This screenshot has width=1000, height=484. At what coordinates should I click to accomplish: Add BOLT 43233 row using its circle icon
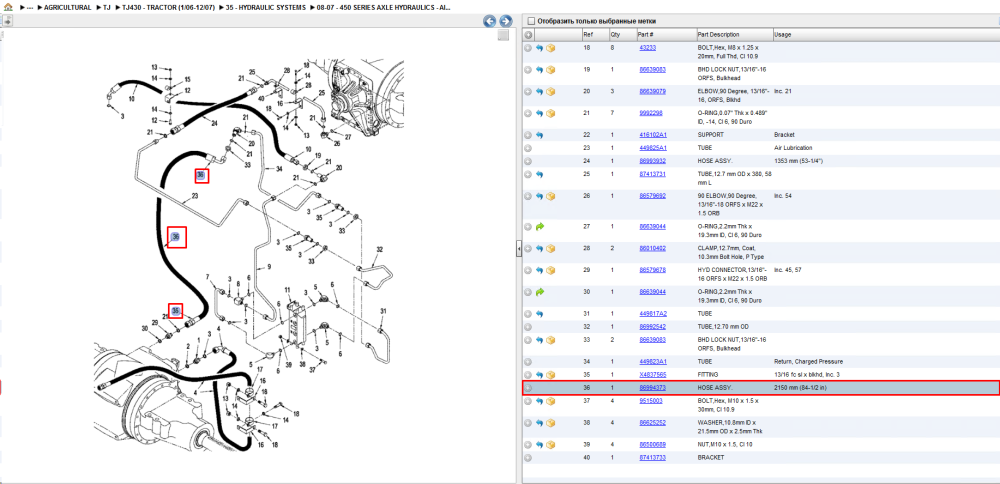528,48
